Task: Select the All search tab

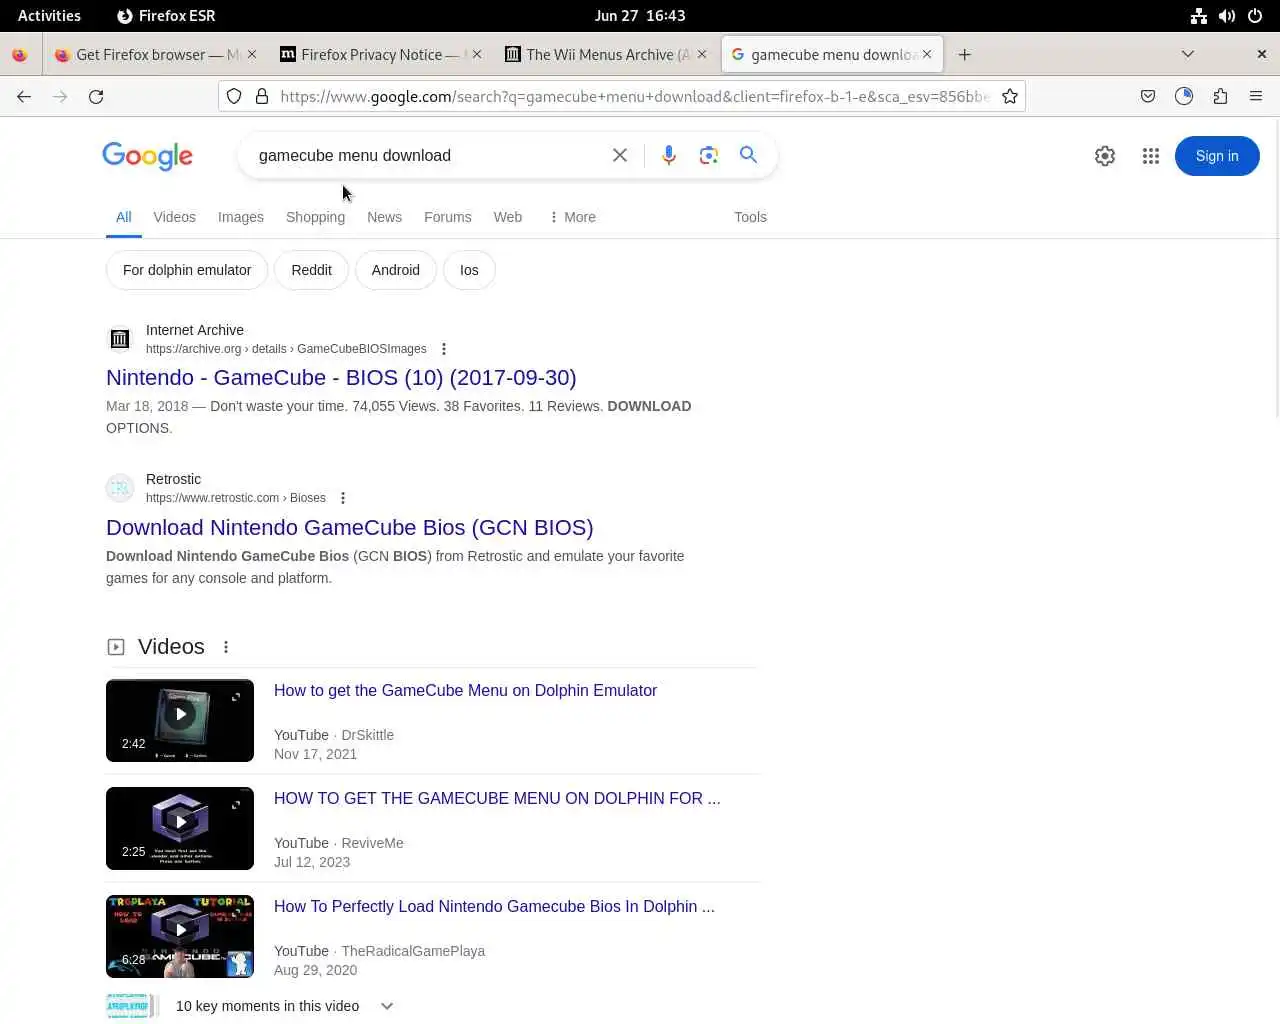Action: pos(124,217)
